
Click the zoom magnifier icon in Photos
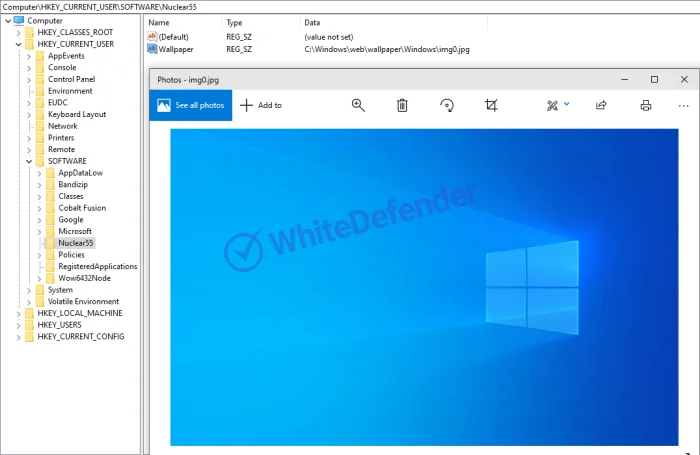(x=358, y=105)
